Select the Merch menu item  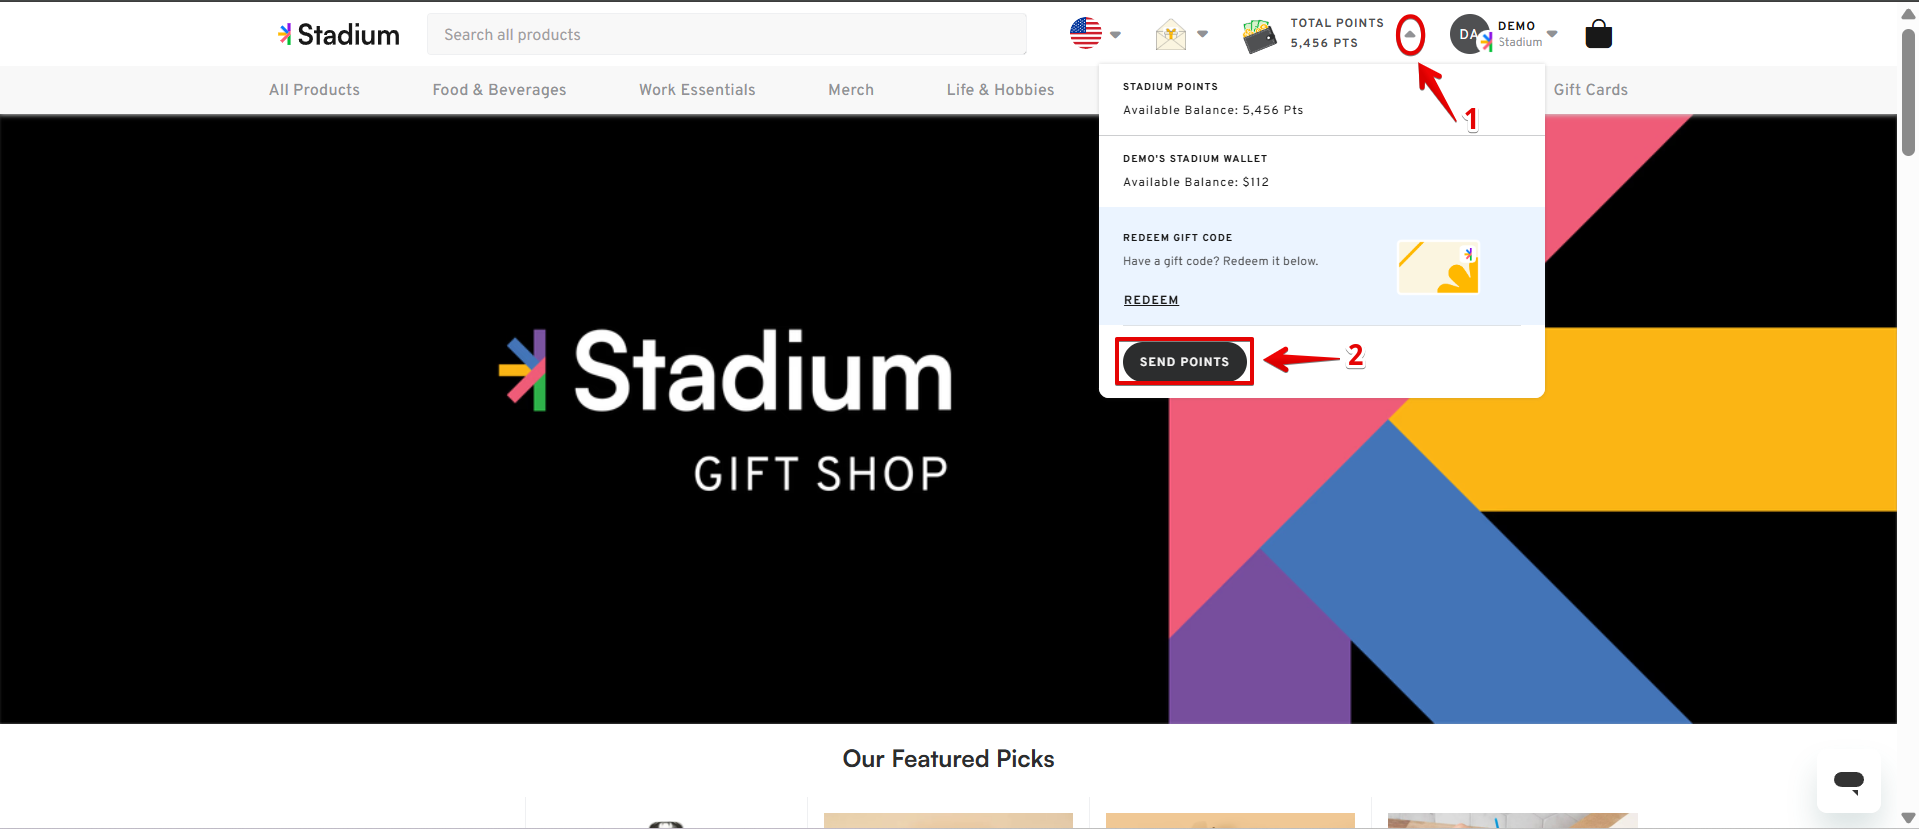851,90
